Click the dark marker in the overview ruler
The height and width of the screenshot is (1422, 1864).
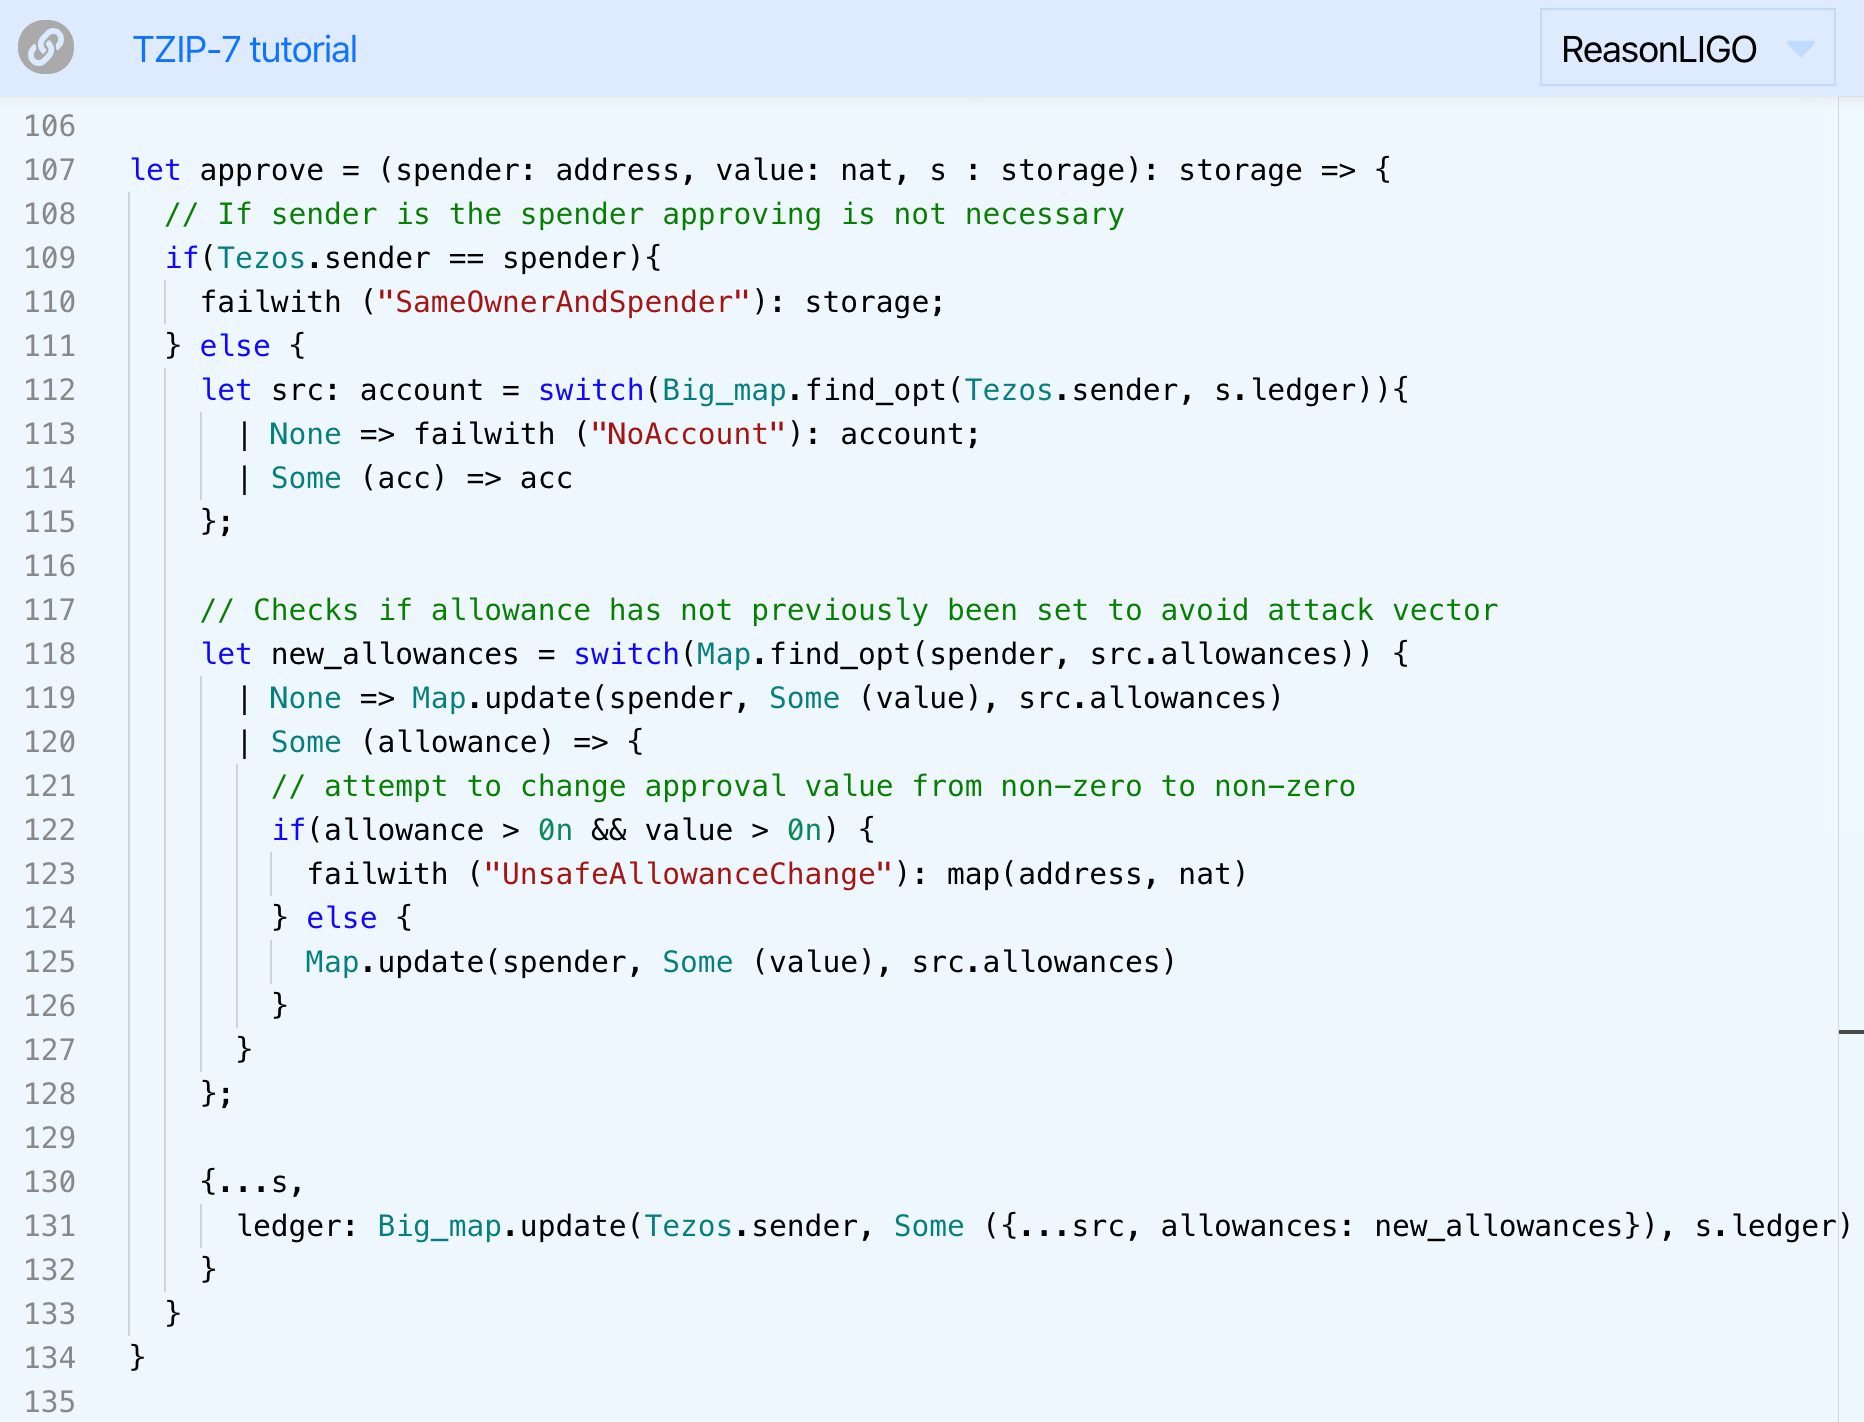1851,1031
